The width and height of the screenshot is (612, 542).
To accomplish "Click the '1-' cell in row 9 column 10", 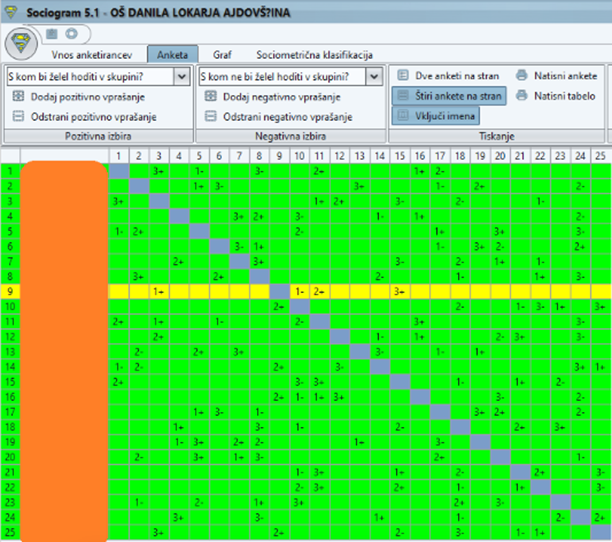I will coord(299,291).
